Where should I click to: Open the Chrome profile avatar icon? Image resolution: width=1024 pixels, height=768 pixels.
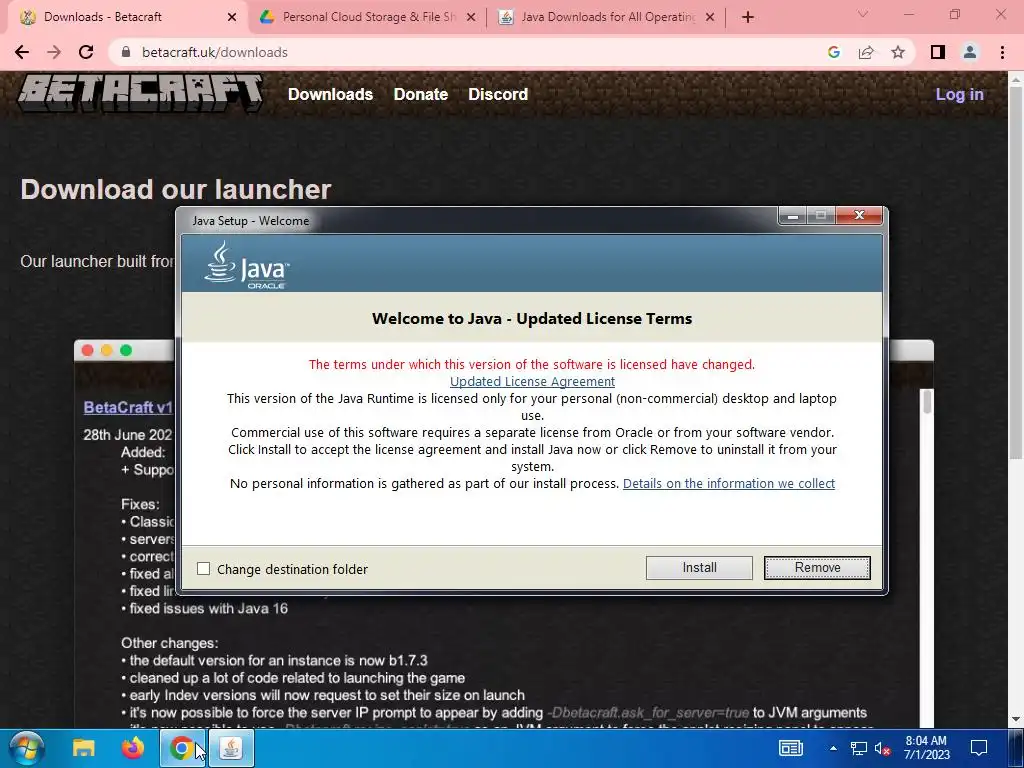[x=970, y=52]
